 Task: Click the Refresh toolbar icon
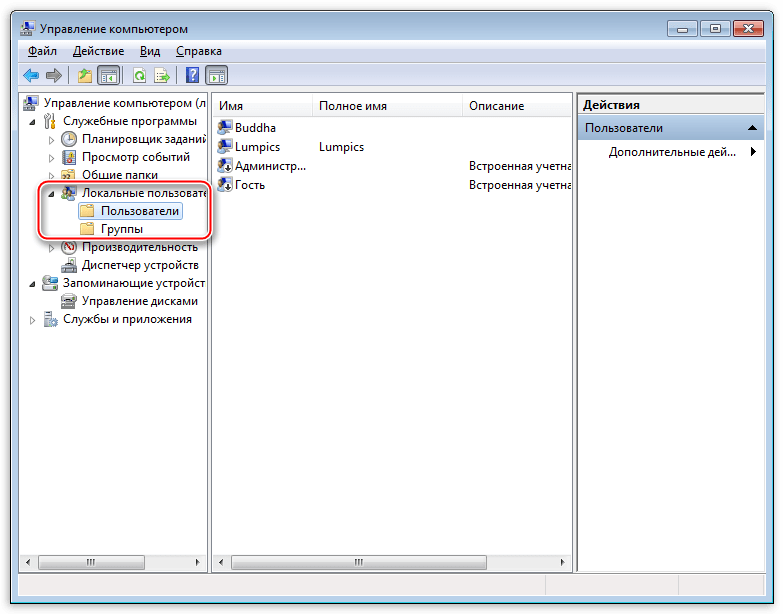click(x=140, y=76)
